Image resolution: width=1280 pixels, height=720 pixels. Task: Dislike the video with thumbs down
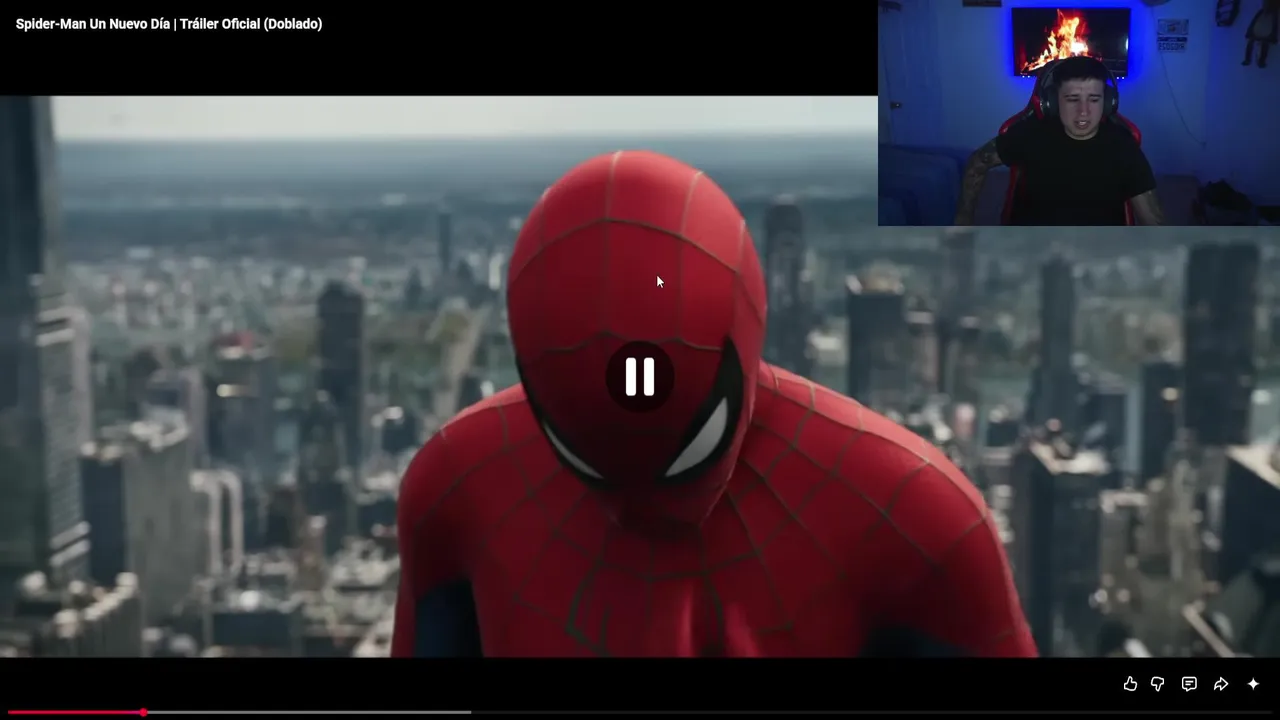[x=1158, y=684]
